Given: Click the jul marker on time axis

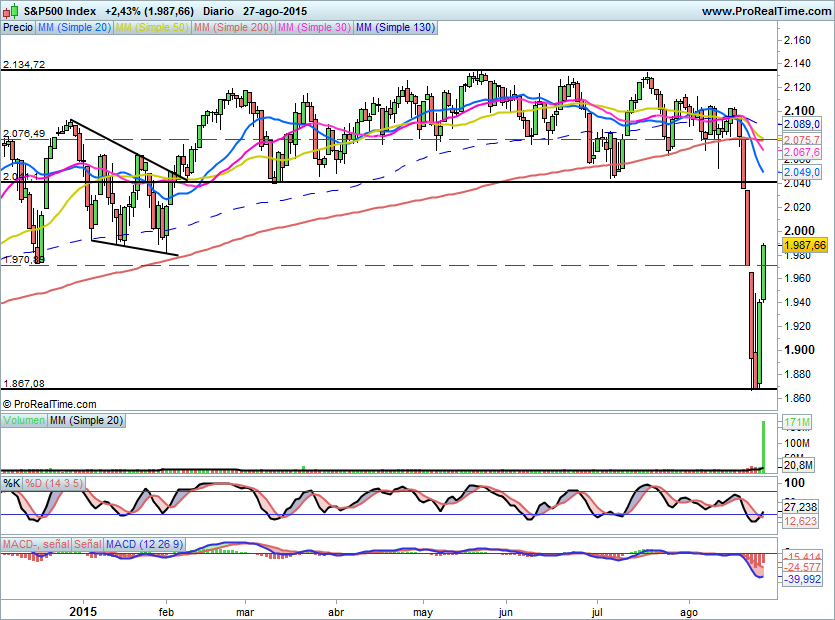Looking at the screenshot, I should coord(597,613).
